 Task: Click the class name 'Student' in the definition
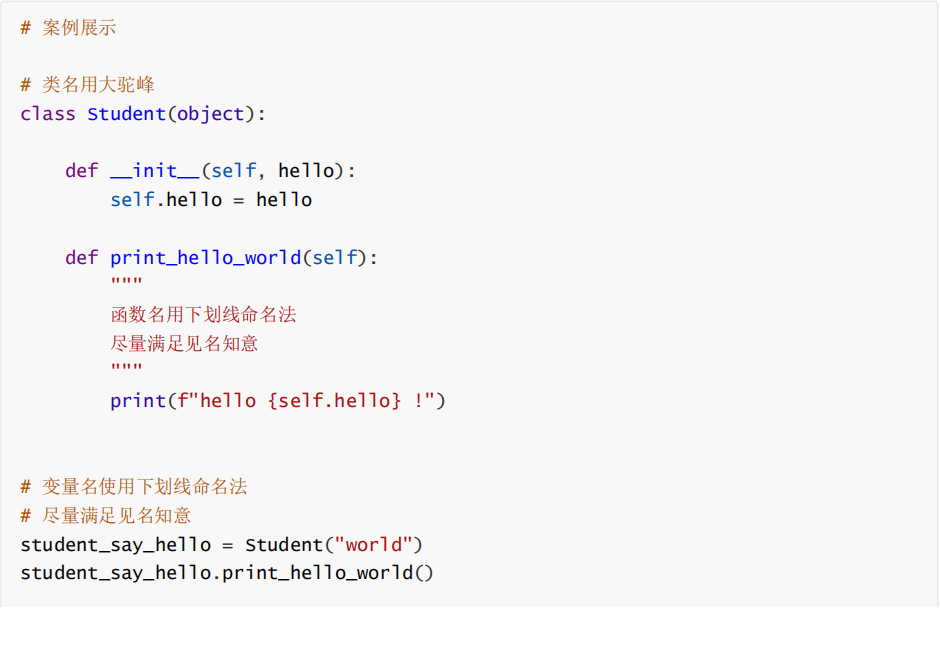coord(126,114)
